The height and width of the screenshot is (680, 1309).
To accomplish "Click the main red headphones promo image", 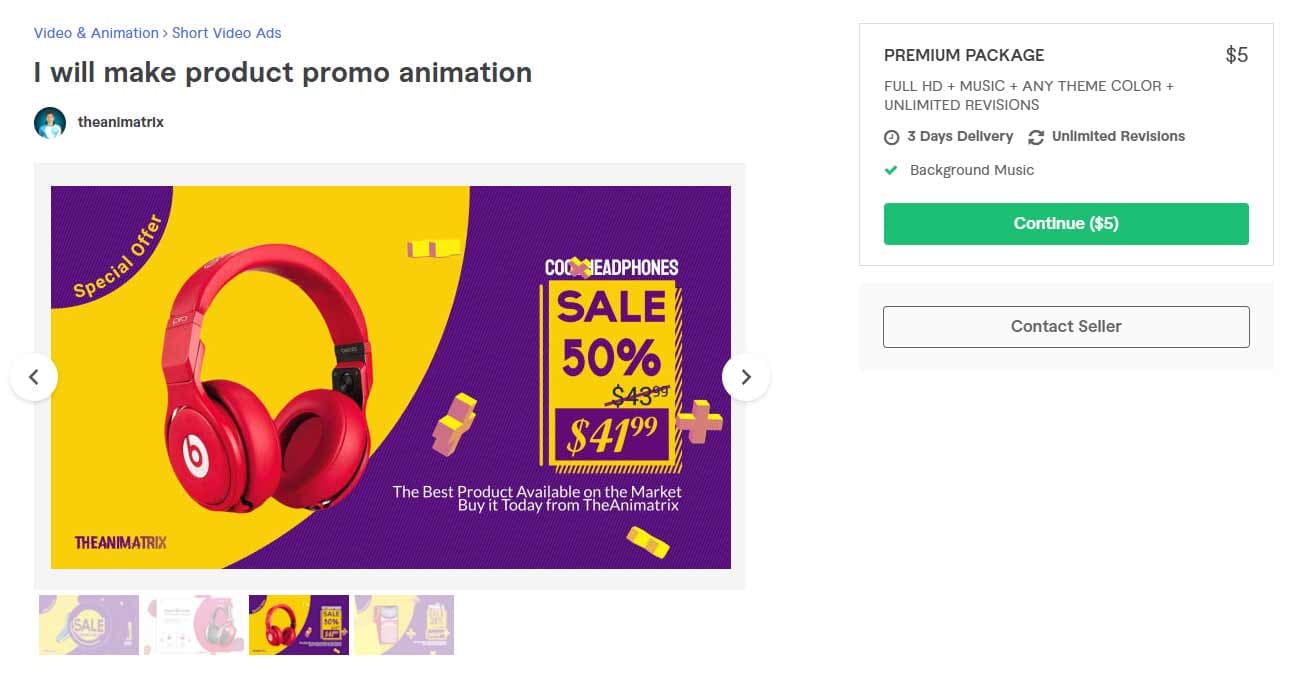I will point(391,377).
